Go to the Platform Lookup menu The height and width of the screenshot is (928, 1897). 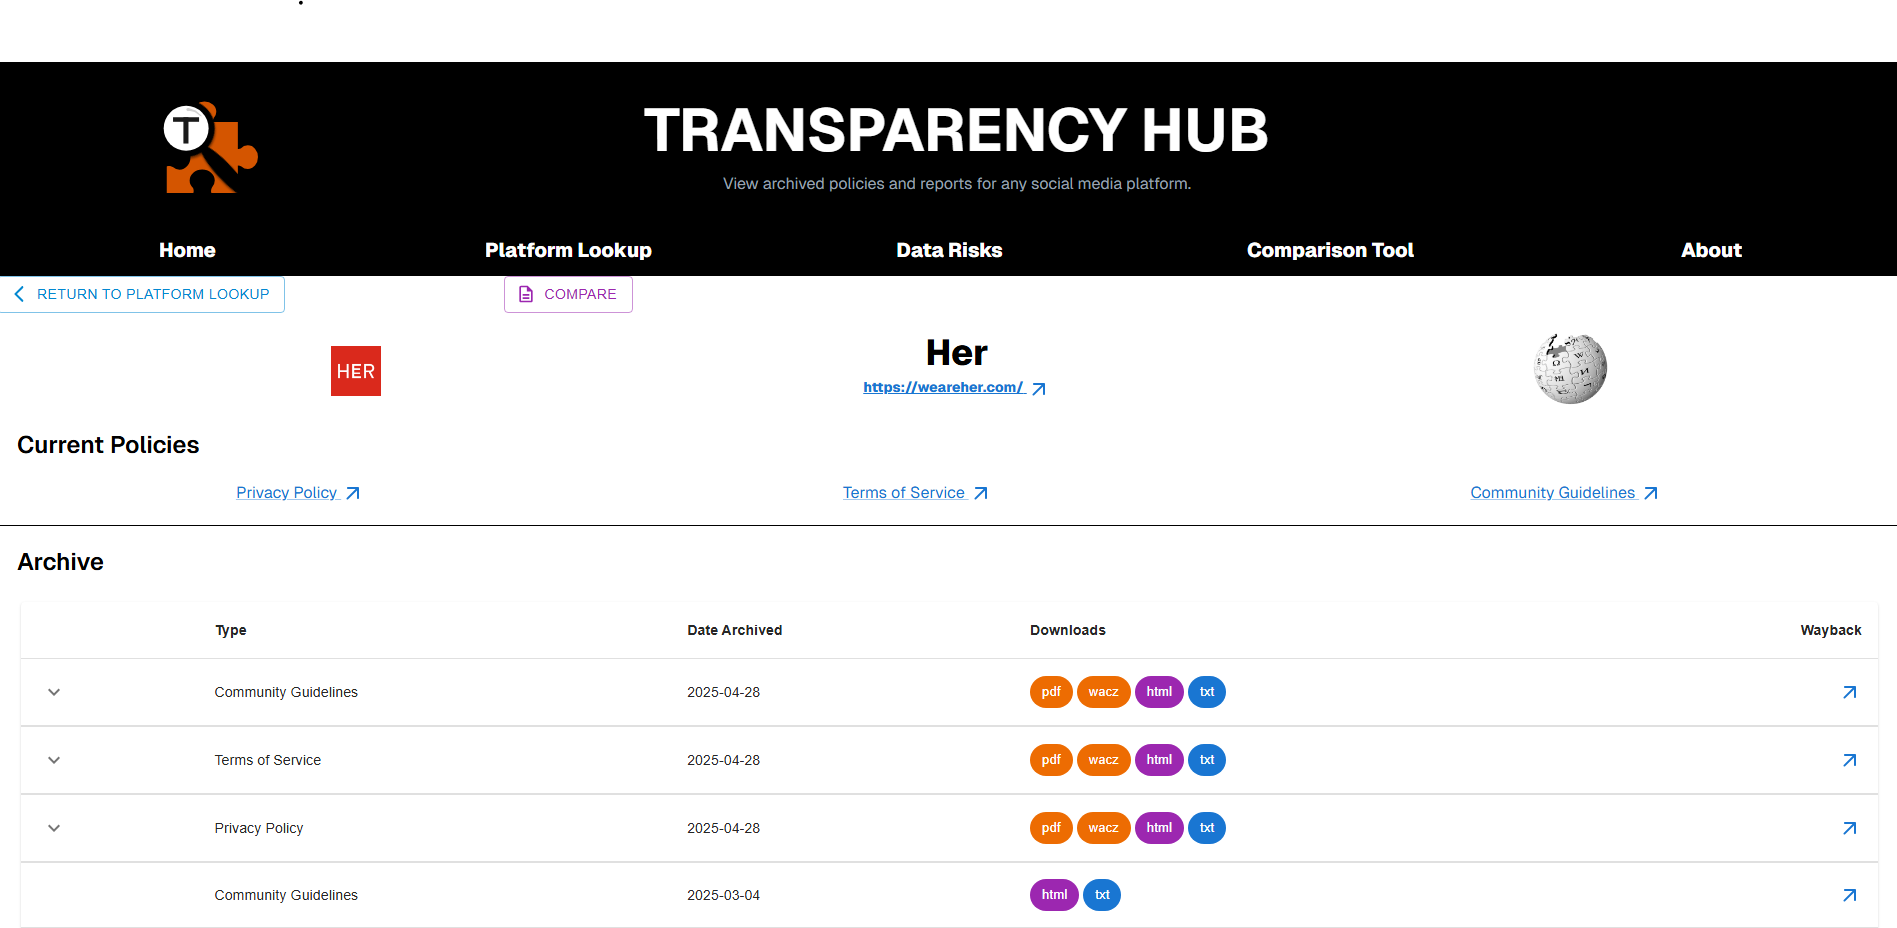point(568,250)
